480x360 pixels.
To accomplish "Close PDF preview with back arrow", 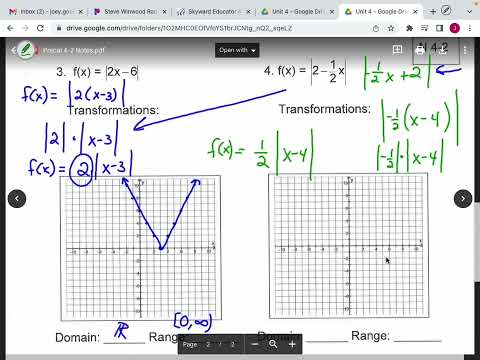I will [13, 50].
